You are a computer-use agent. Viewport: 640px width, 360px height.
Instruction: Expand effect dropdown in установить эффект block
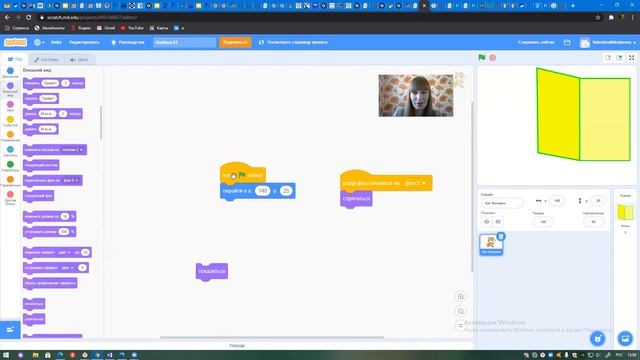point(67,268)
